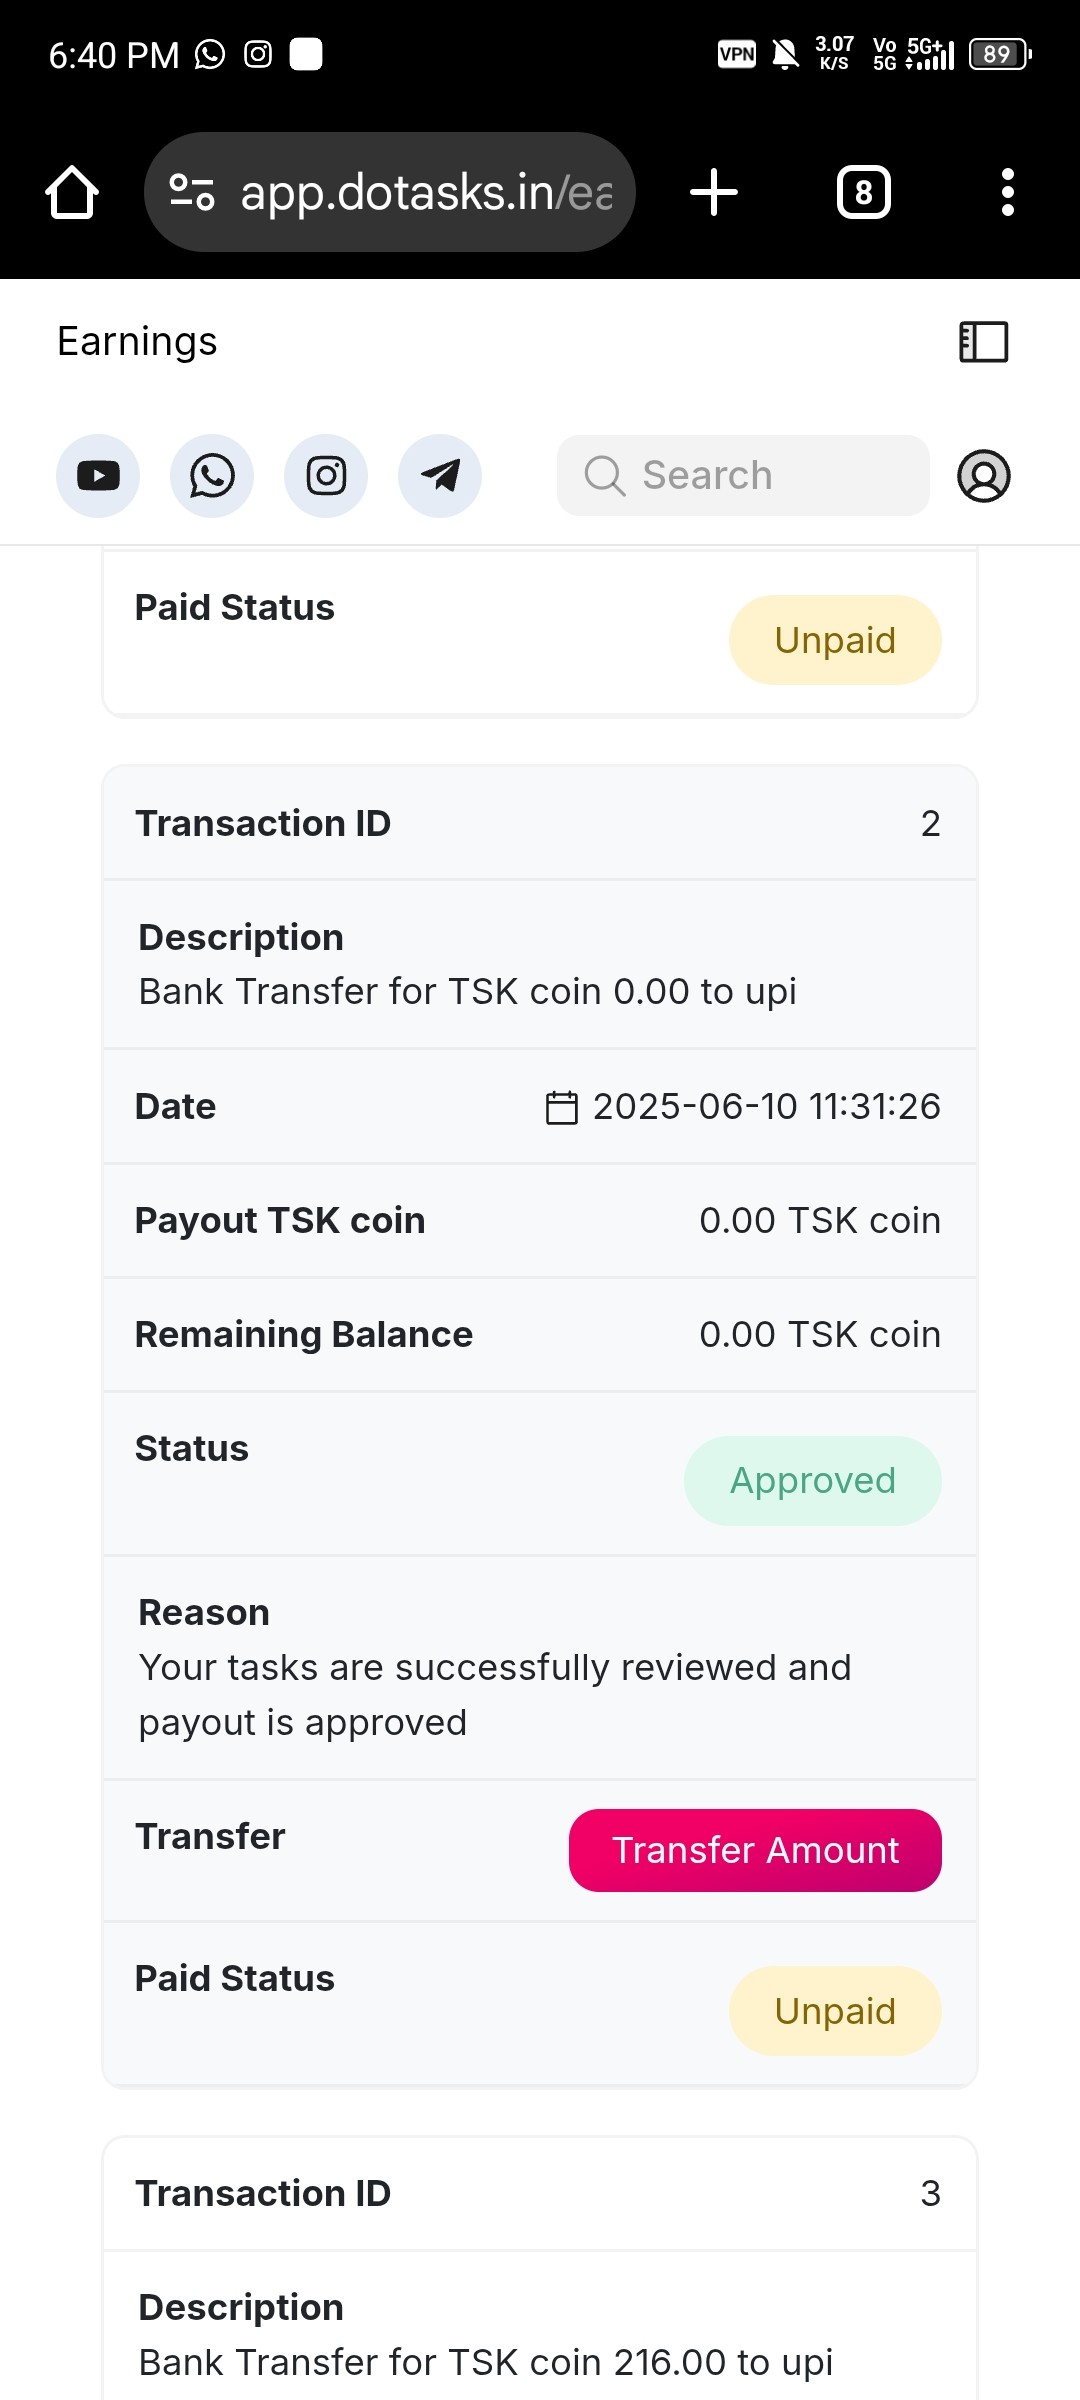
Task: Tap the browser home icon
Action: 72,192
